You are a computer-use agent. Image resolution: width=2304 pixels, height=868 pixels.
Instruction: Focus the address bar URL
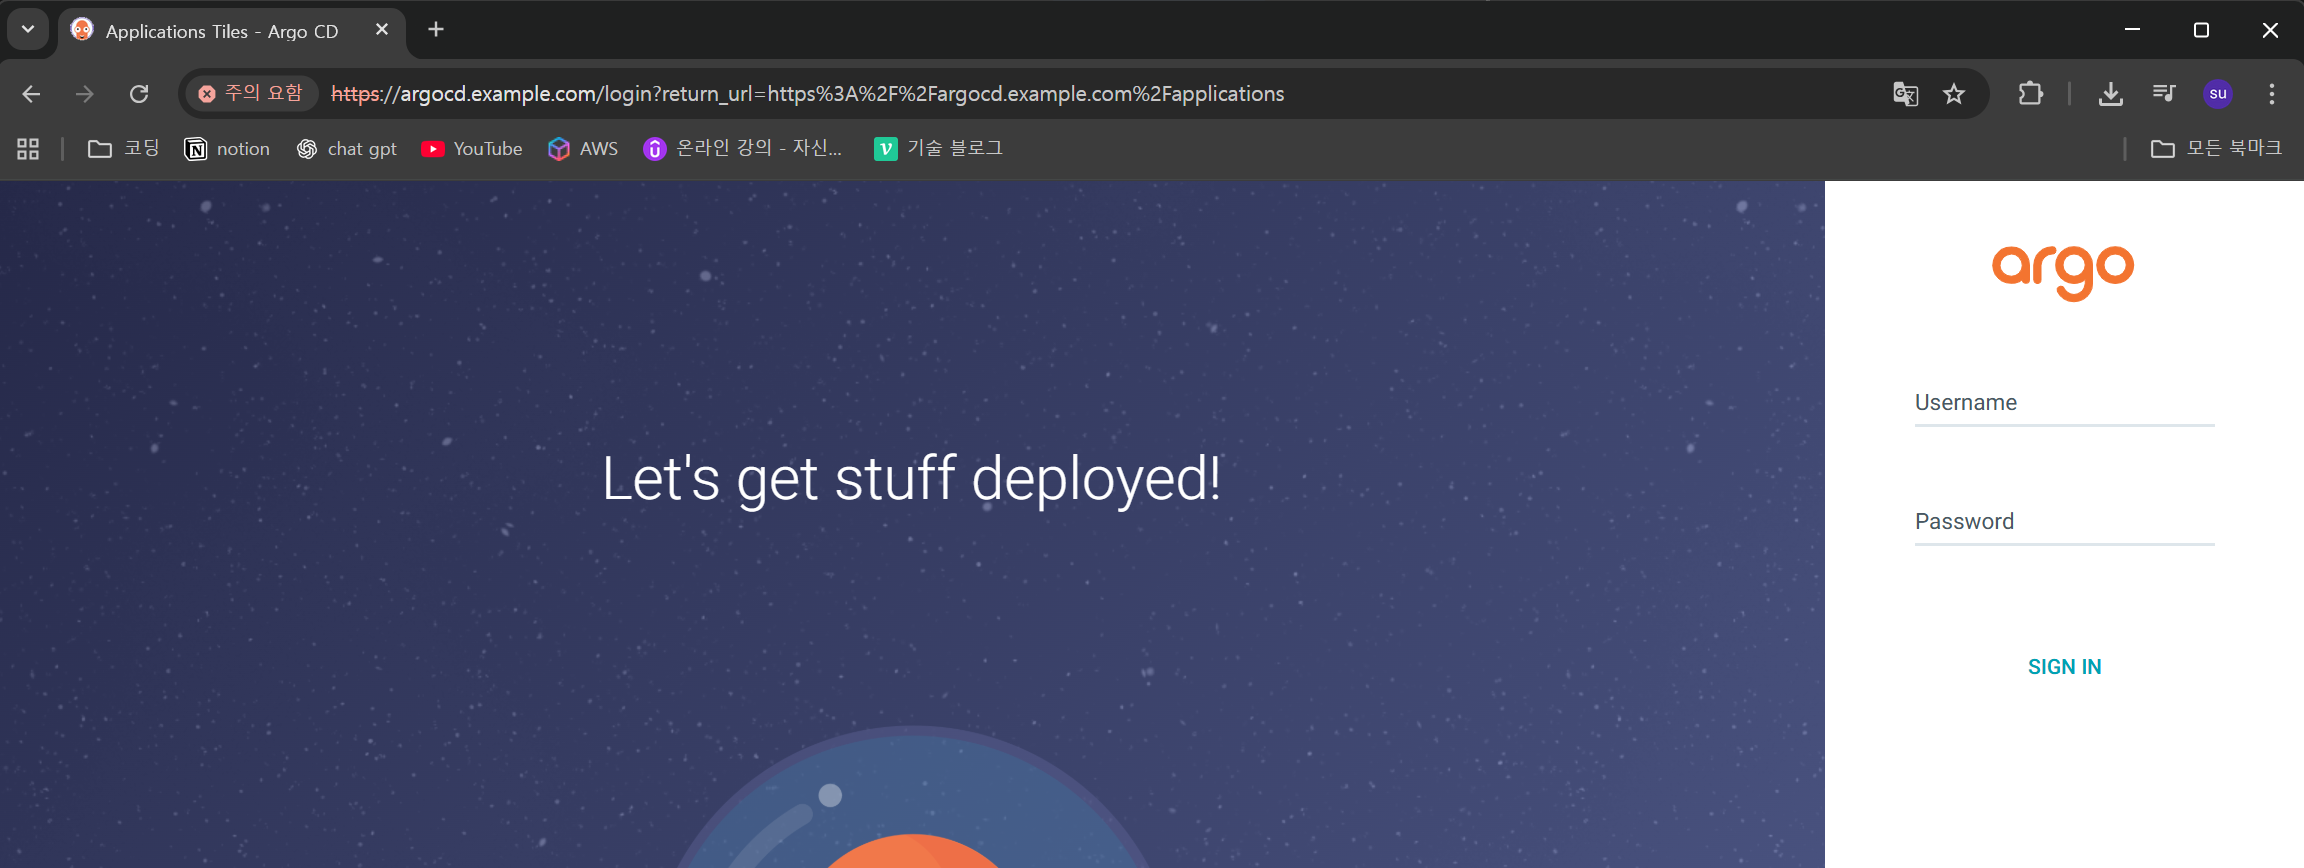tap(807, 94)
